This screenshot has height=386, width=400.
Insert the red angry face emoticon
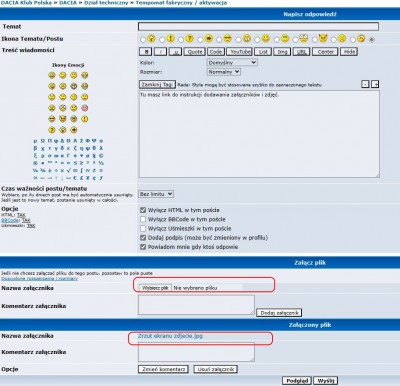(x=85, y=108)
